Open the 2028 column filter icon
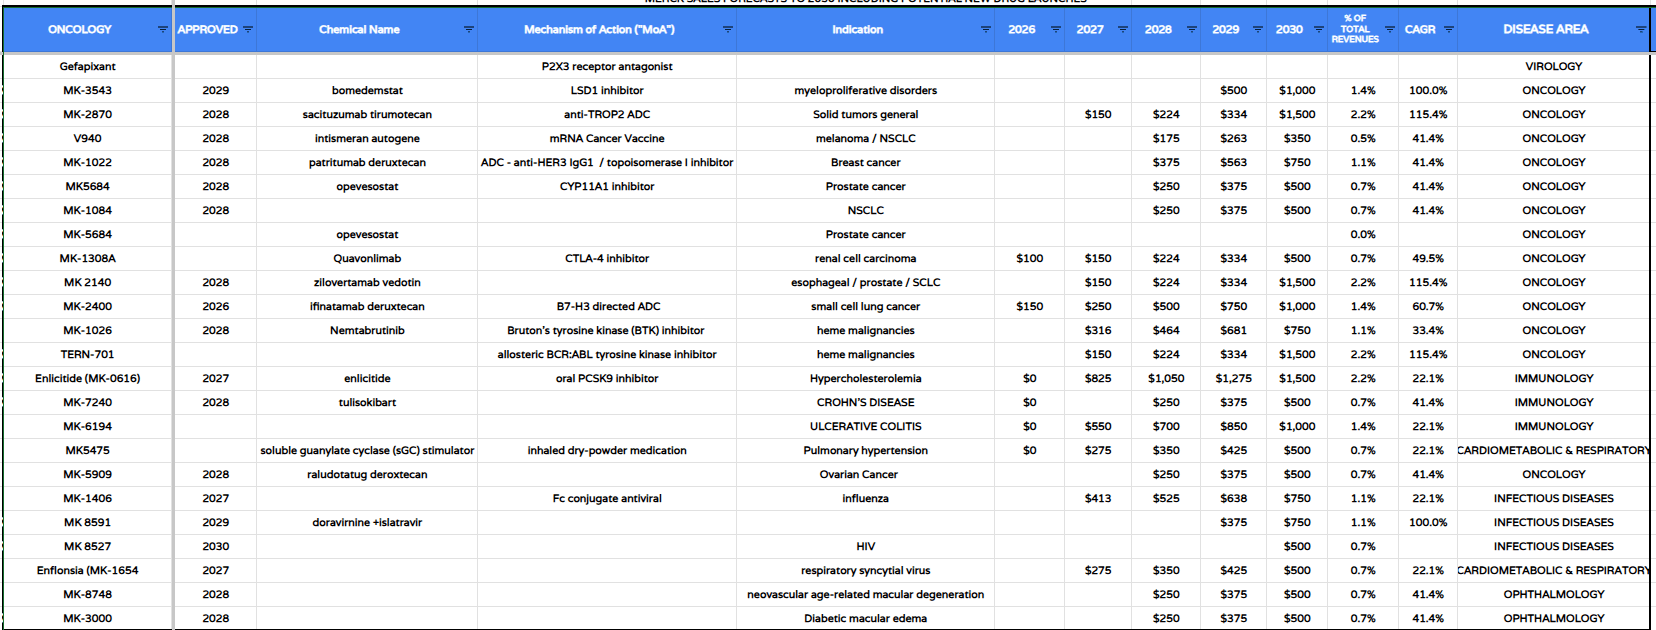This screenshot has height=630, width=1656. click(x=1191, y=30)
